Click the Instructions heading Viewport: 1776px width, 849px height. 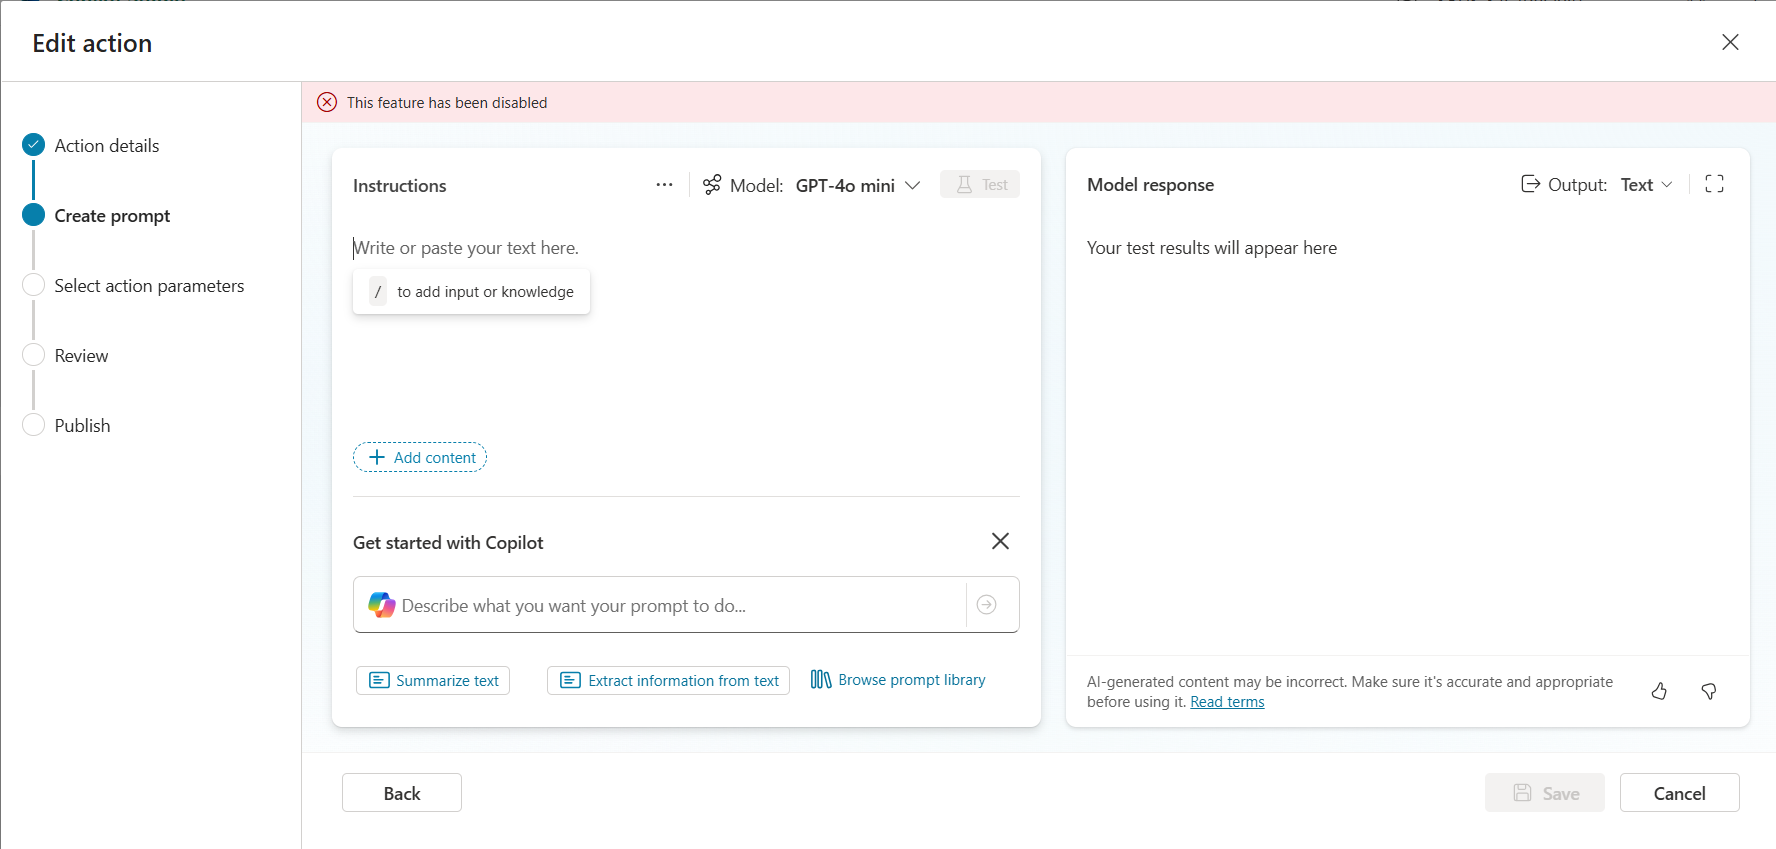pyautogui.click(x=399, y=186)
